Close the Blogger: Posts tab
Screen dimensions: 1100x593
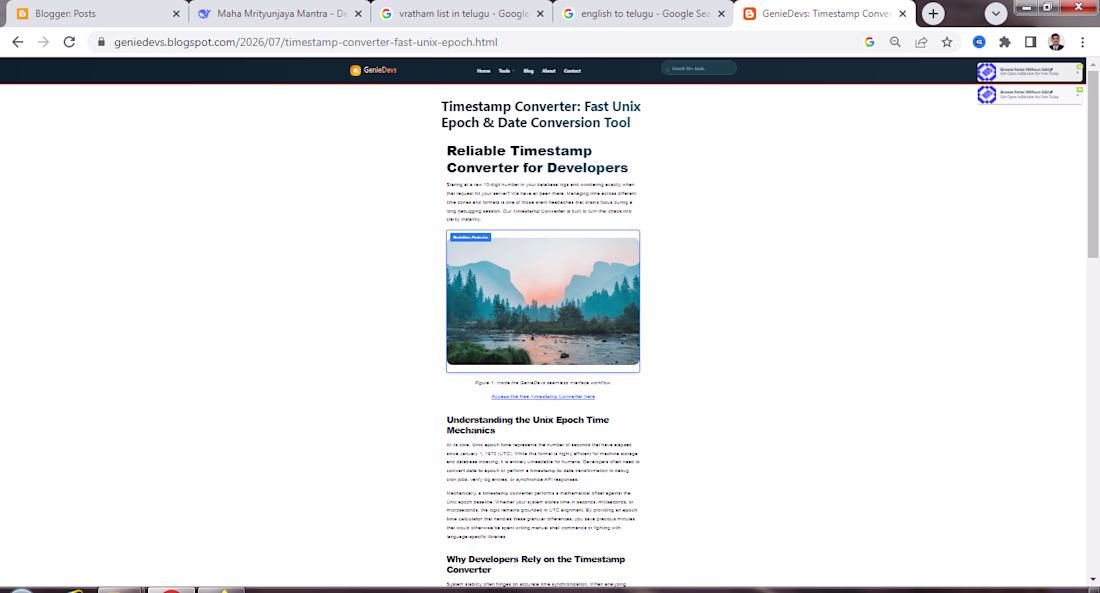coord(176,13)
